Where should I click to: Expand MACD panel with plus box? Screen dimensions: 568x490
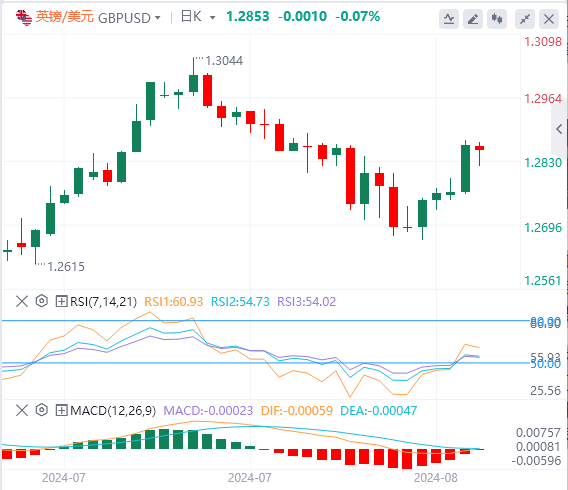(x=61, y=410)
